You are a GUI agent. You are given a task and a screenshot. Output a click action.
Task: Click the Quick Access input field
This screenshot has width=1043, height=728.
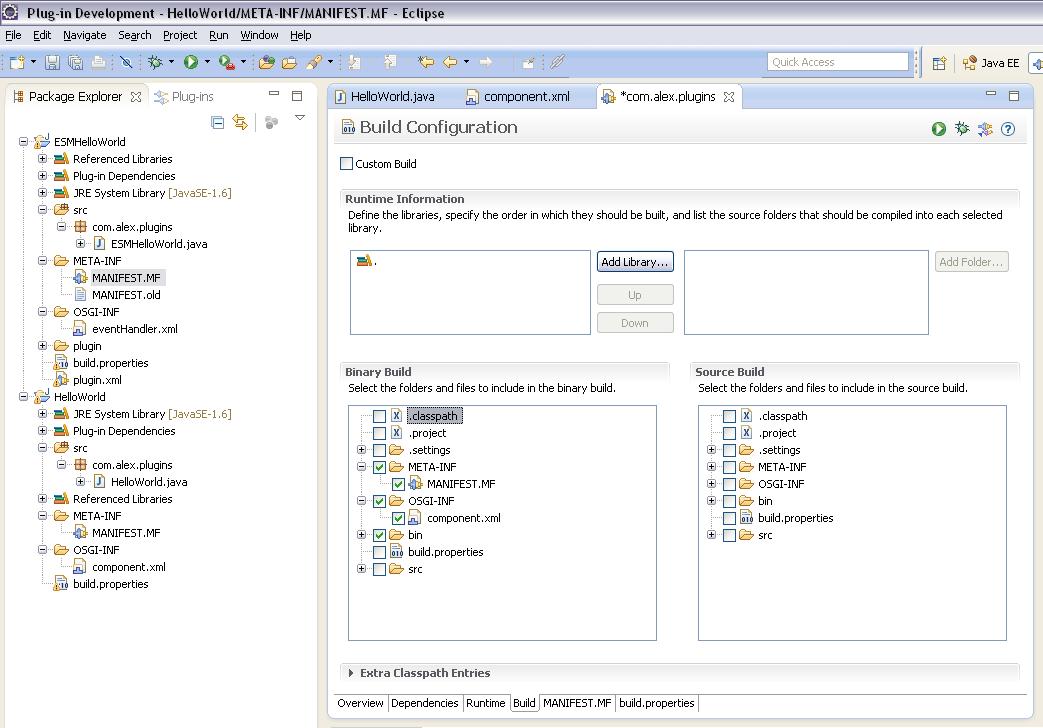click(837, 62)
